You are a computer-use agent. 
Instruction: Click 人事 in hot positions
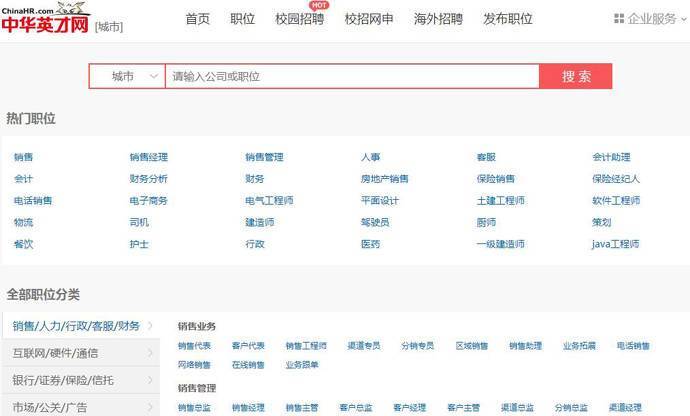pos(371,157)
